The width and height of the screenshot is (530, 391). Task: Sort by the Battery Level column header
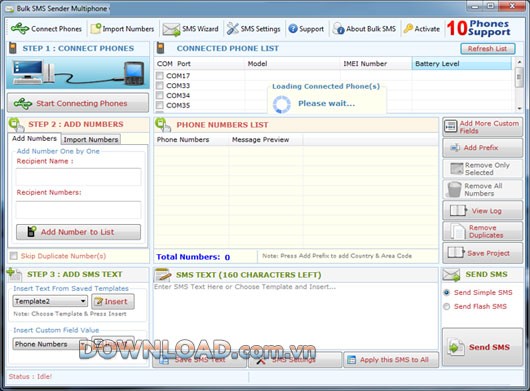coord(462,64)
